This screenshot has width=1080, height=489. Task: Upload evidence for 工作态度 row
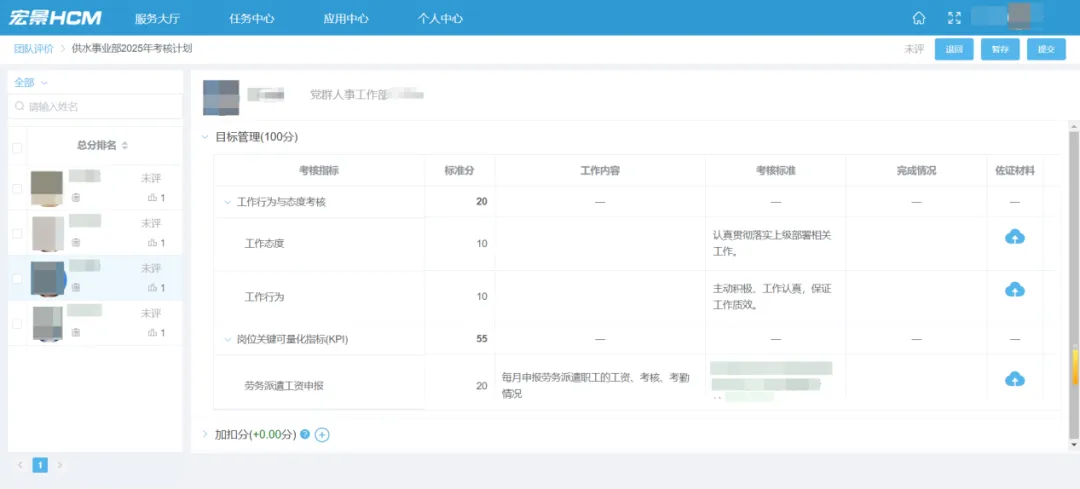[x=1015, y=237]
